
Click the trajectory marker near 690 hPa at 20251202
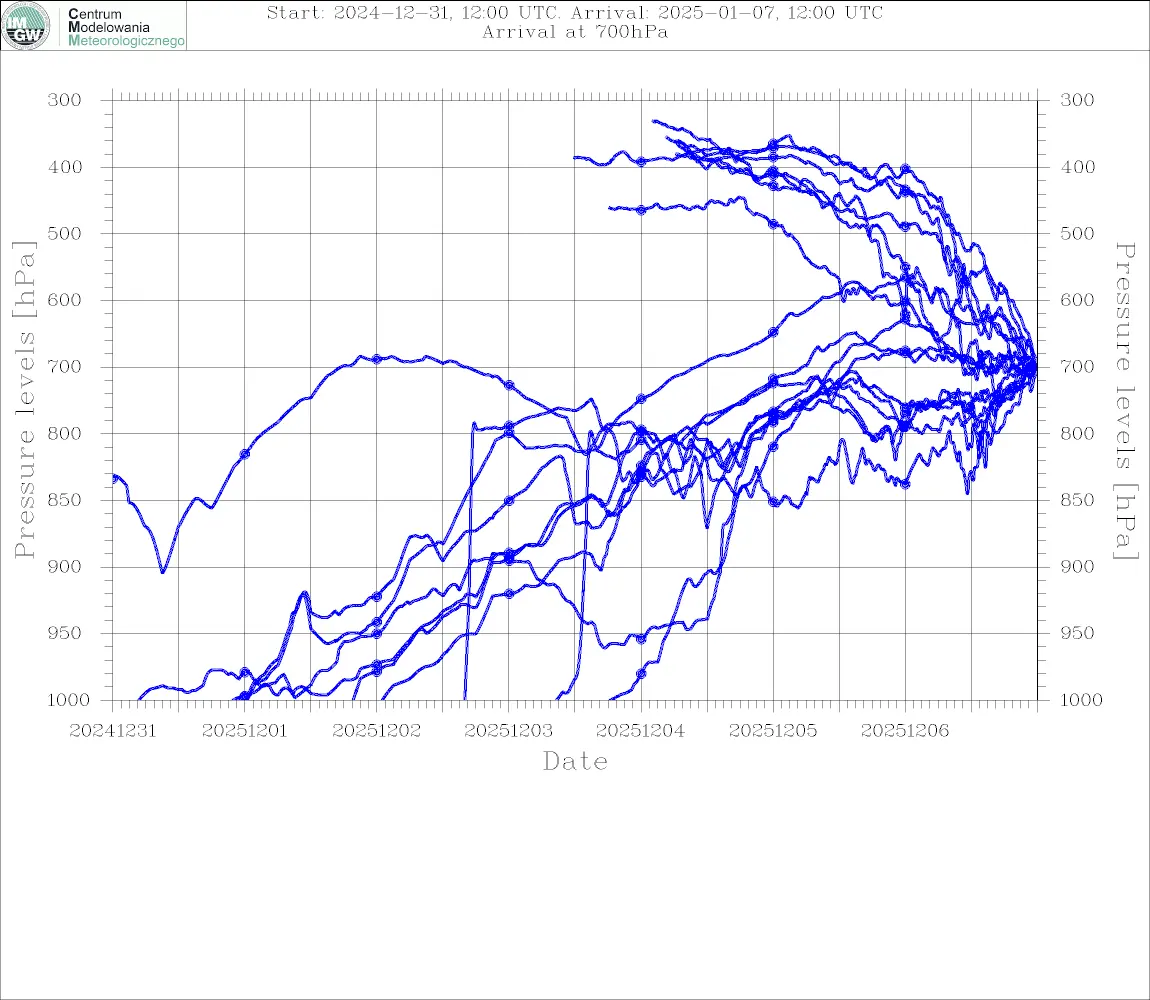377,359
